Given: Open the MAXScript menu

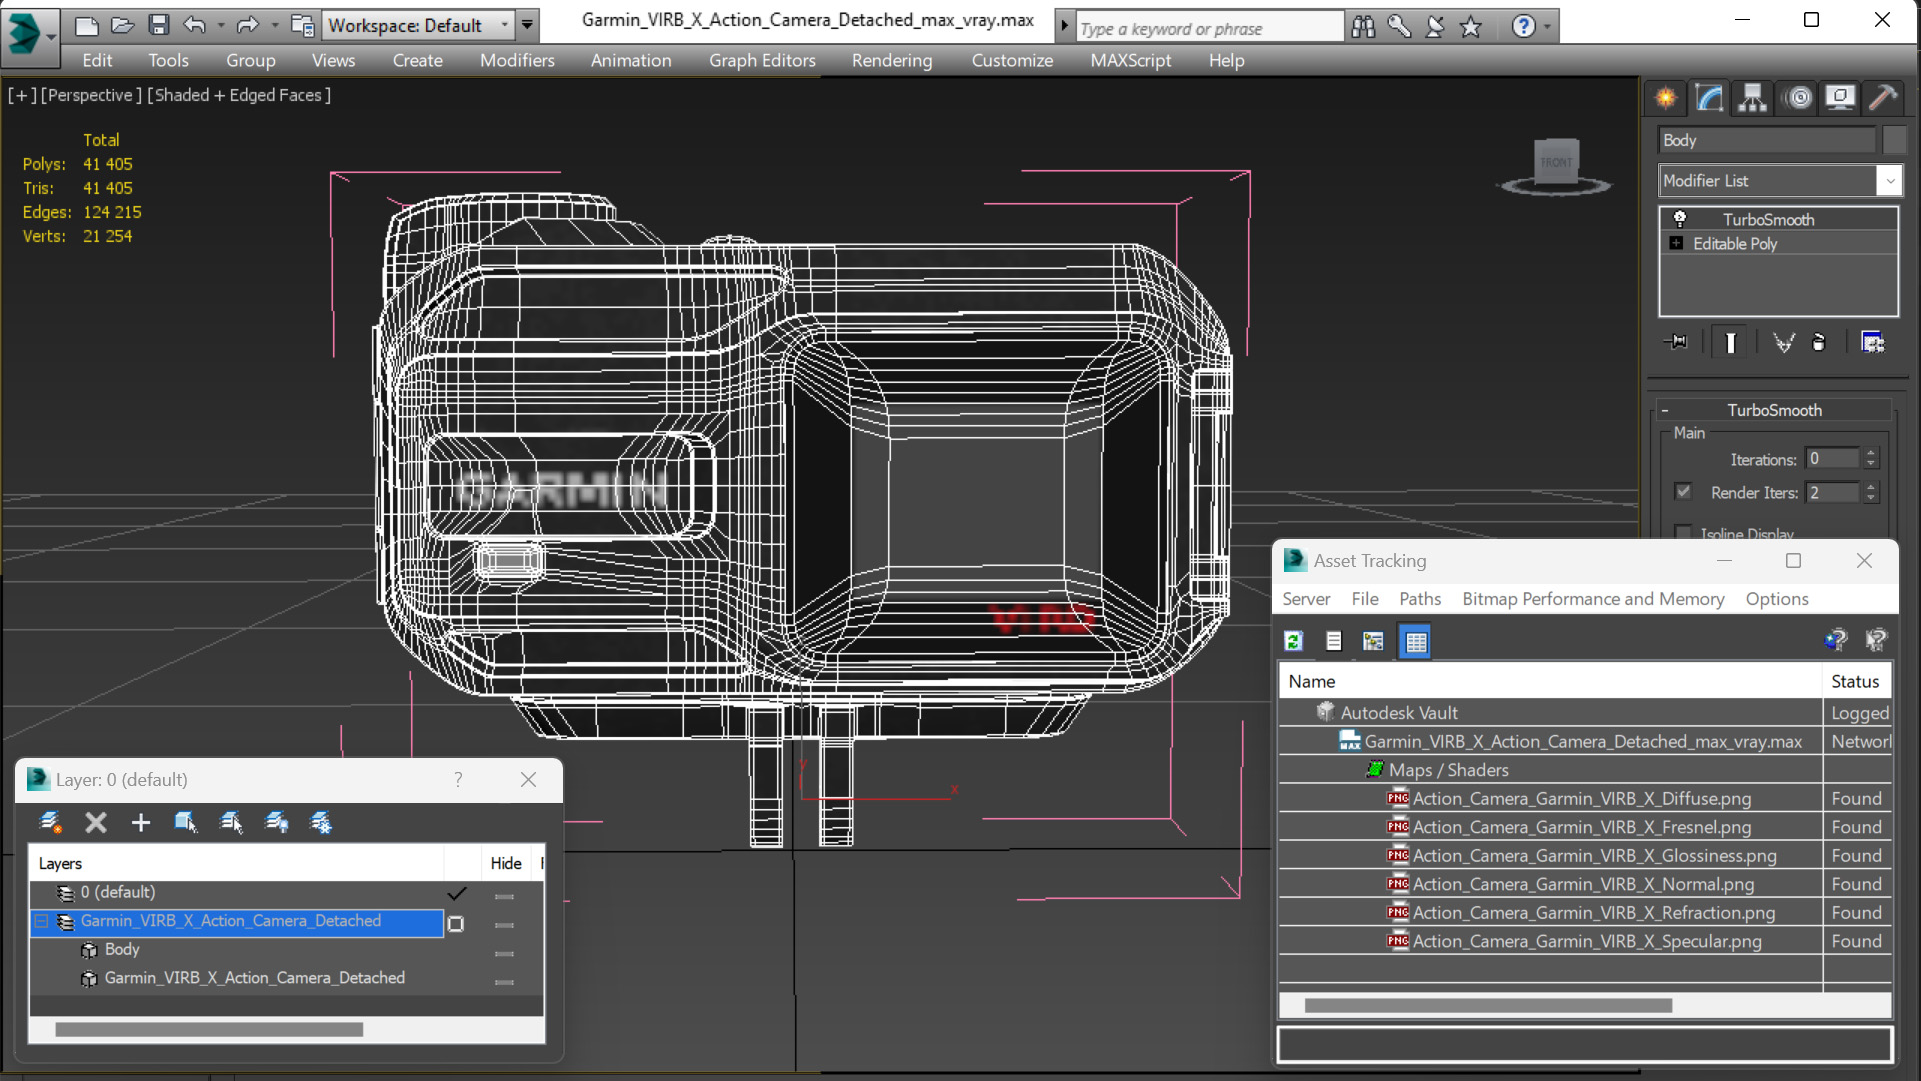Looking at the screenshot, I should click(x=1130, y=60).
